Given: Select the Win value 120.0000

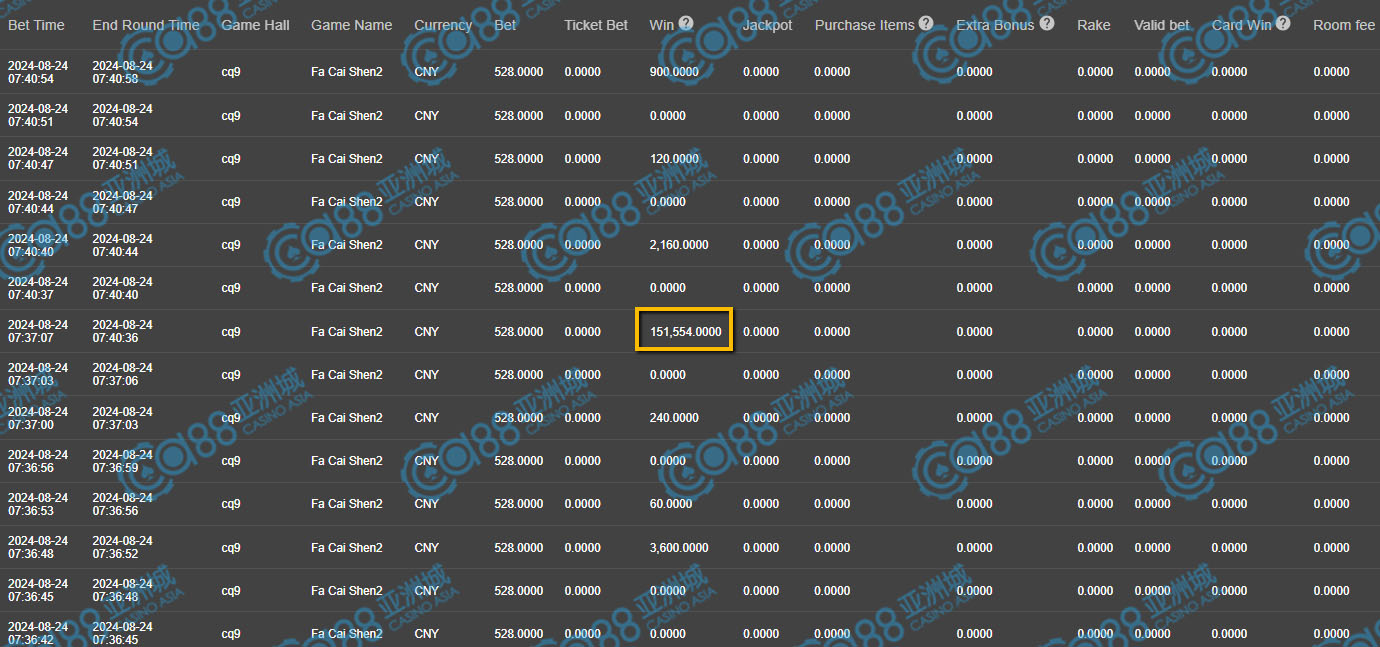Looking at the screenshot, I should click(674, 159).
